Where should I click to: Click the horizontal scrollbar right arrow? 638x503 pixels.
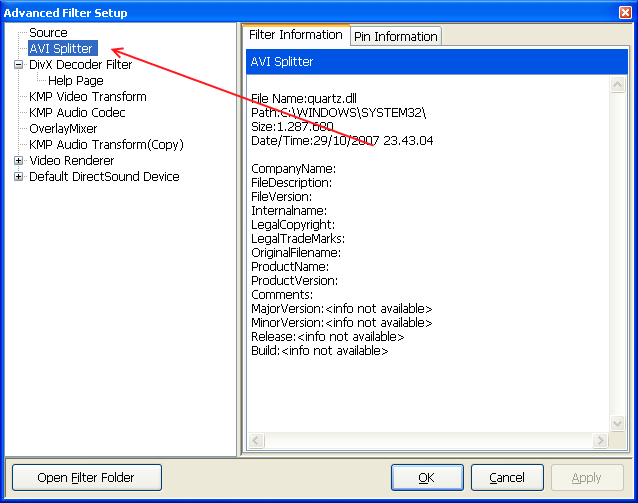(x=600, y=440)
